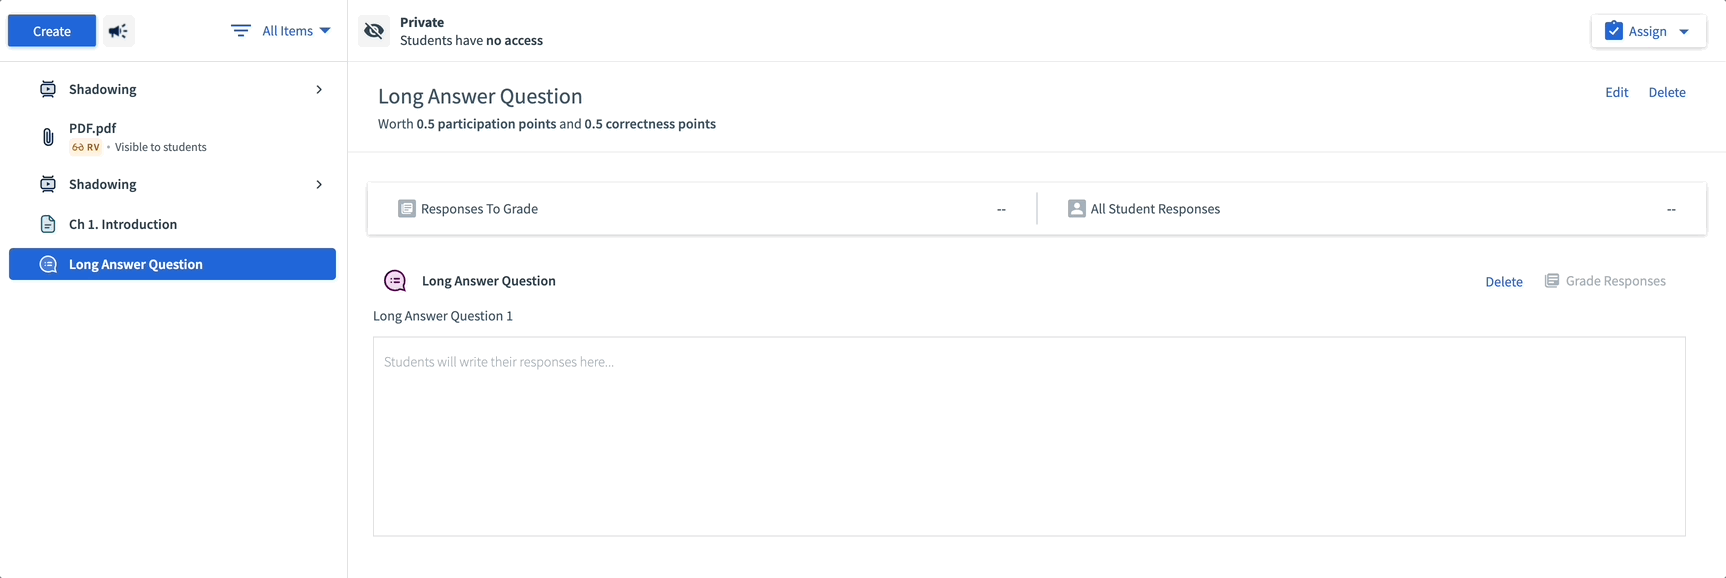The image size is (1726, 578).
Task: Click the purple Long Answer Question bubble icon
Action: pos(395,281)
